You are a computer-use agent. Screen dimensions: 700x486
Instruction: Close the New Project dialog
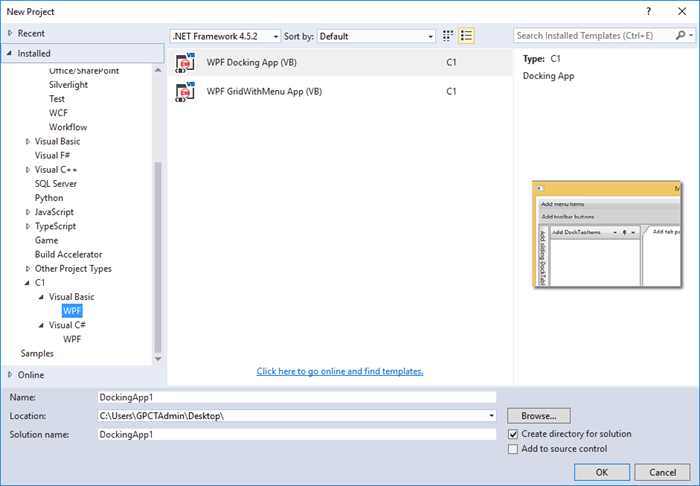(x=682, y=12)
